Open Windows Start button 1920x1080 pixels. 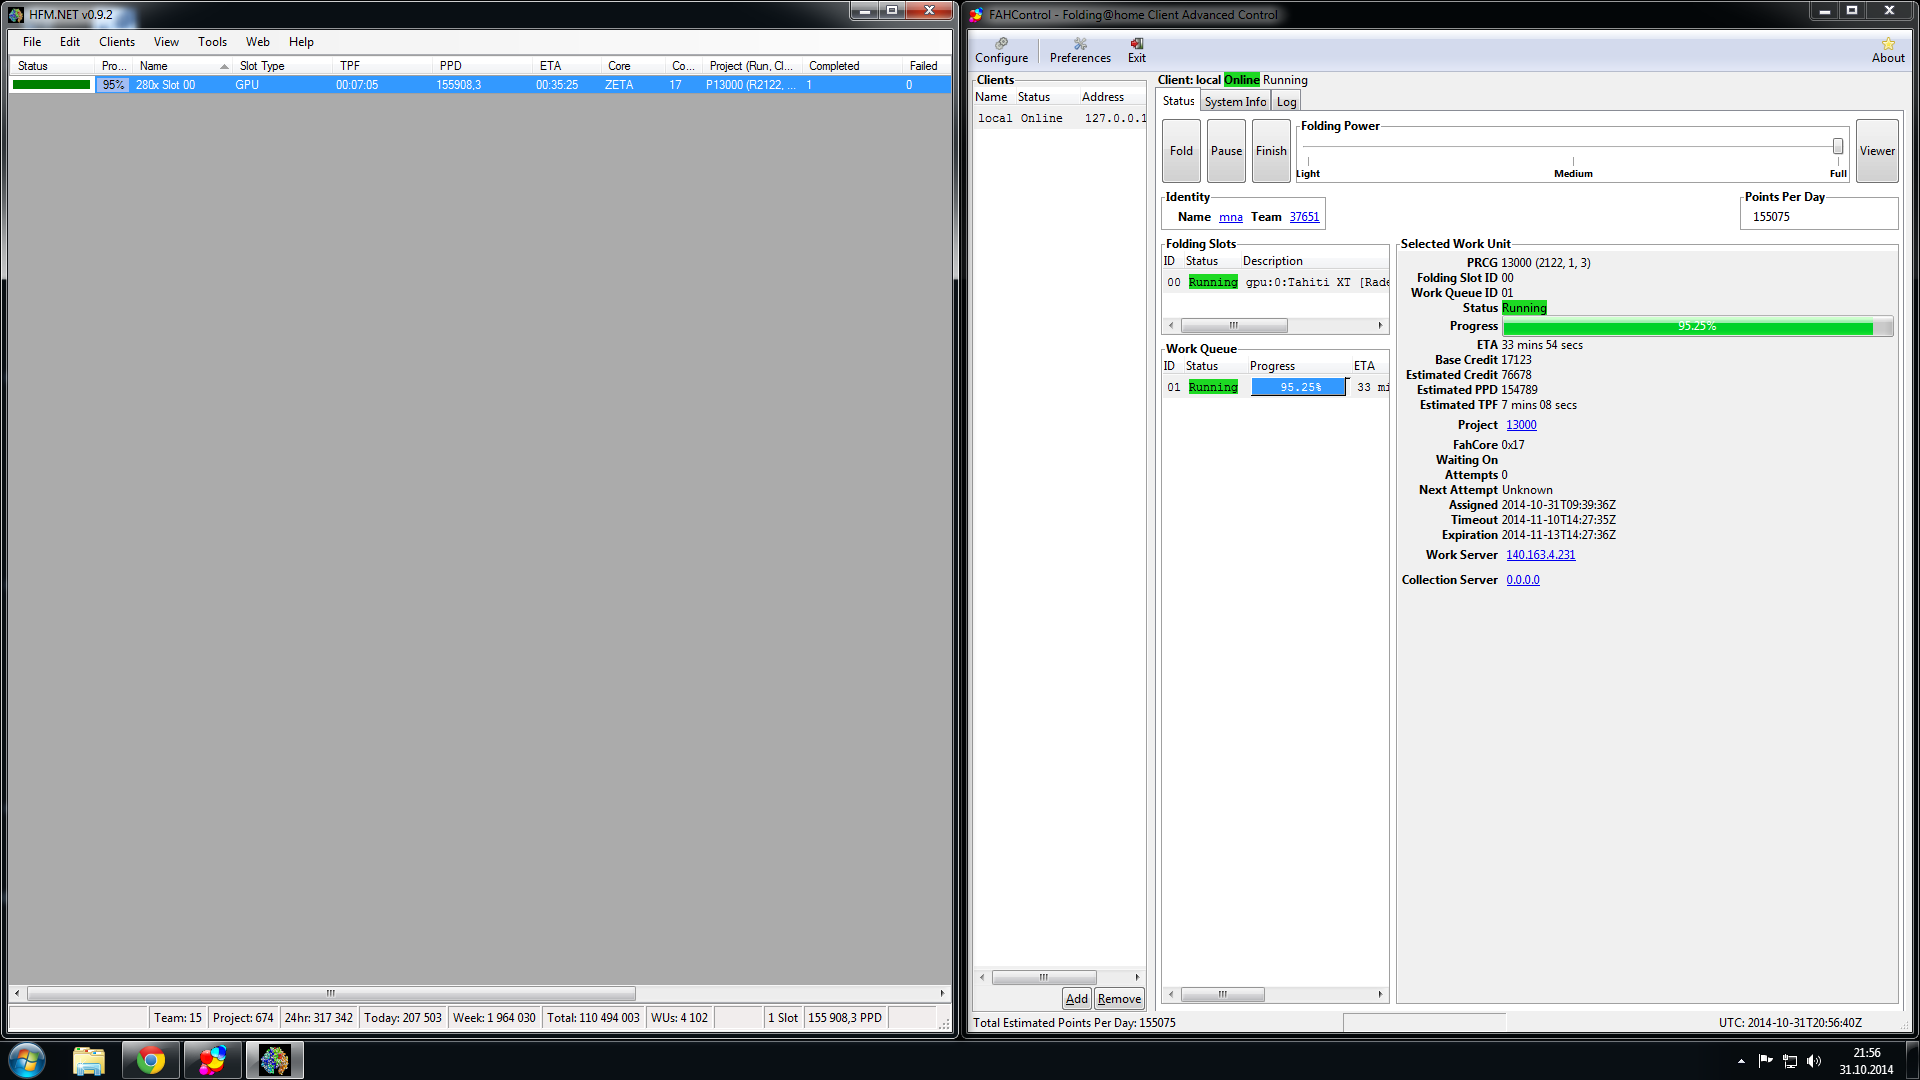pyautogui.click(x=27, y=1060)
